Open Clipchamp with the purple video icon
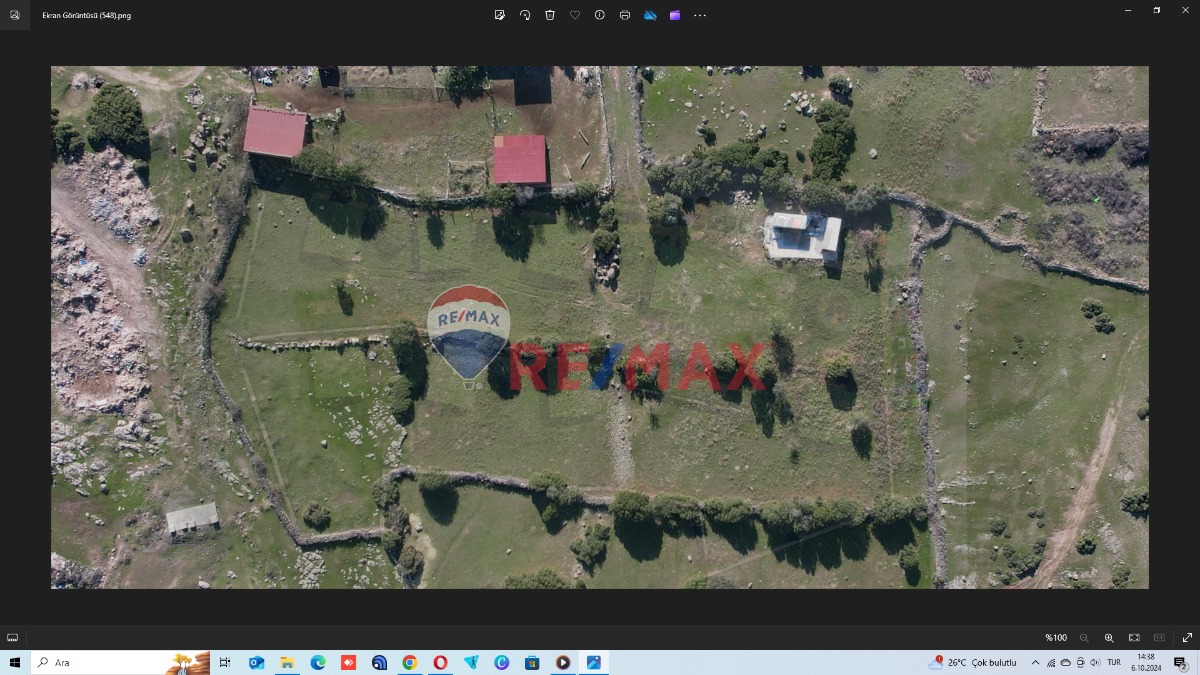 675,15
